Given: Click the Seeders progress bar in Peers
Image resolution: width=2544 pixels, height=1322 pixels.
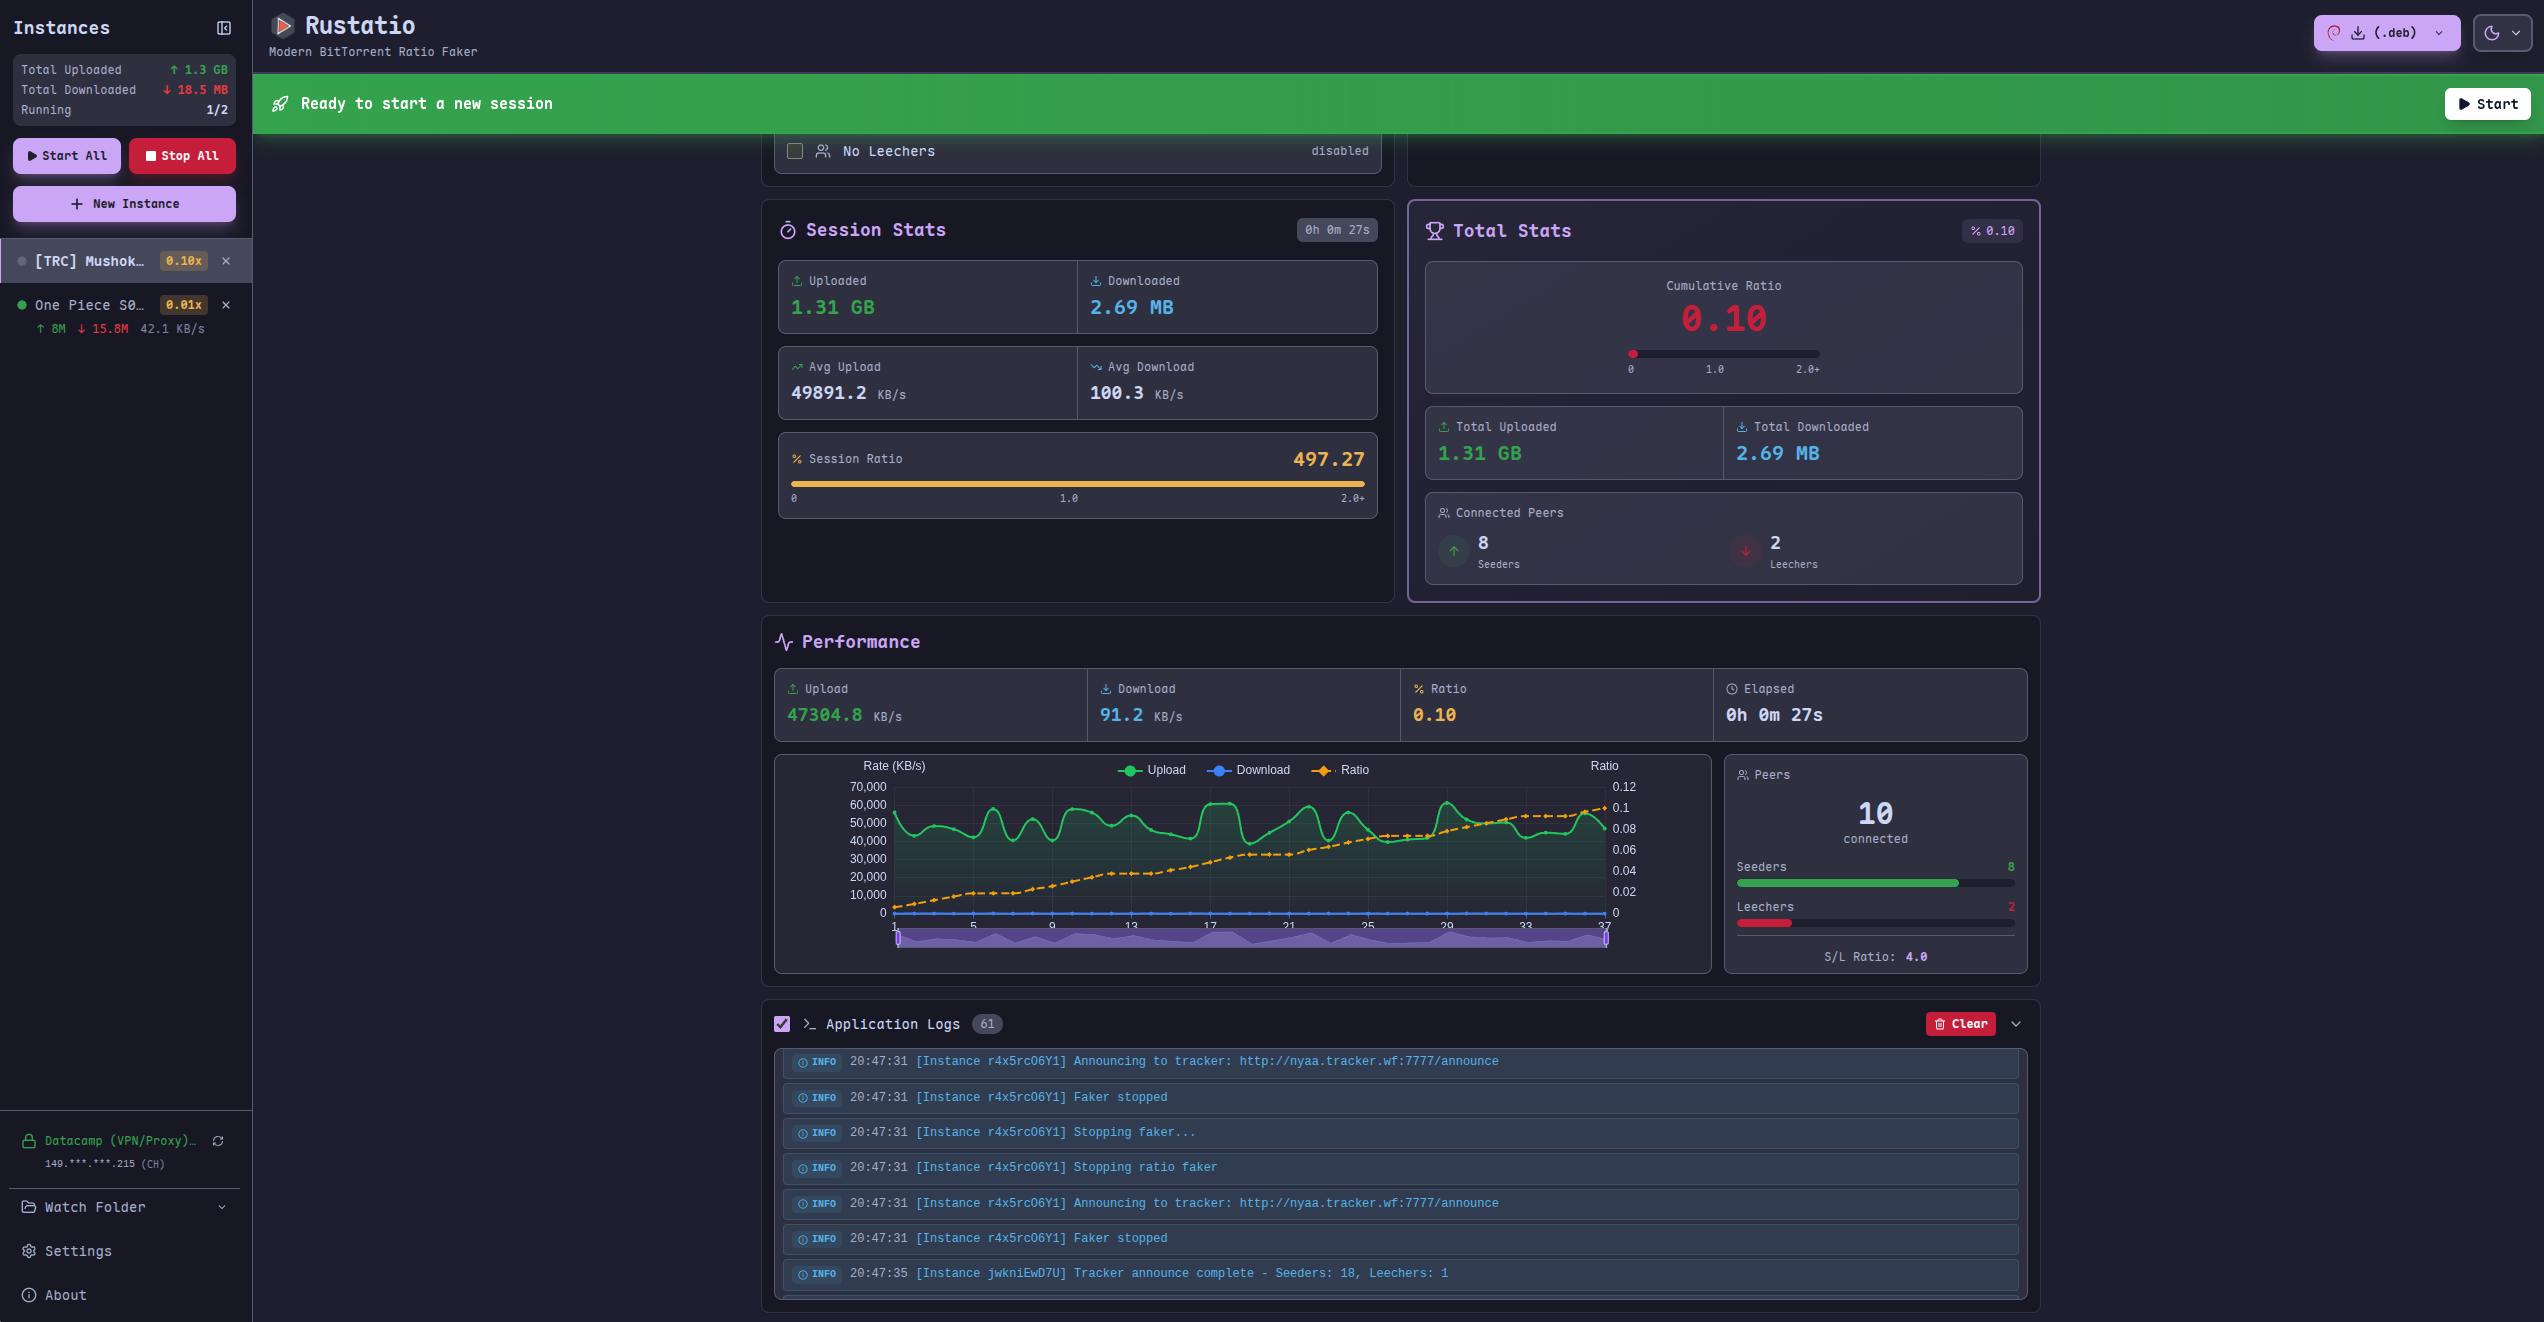Looking at the screenshot, I should (x=1876, y=883).
